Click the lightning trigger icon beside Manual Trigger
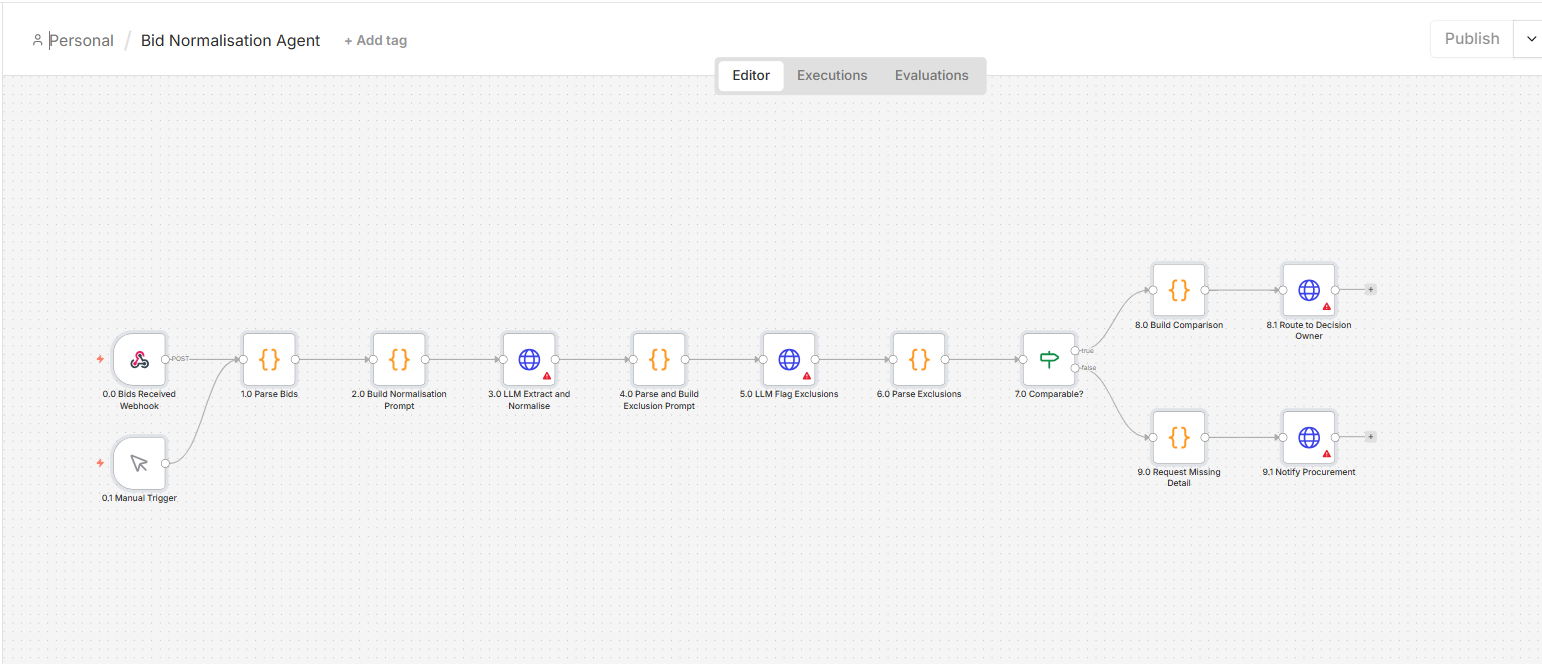Image resolution: width=1542 pixels, height=664 pixels. tap(100, 463)
